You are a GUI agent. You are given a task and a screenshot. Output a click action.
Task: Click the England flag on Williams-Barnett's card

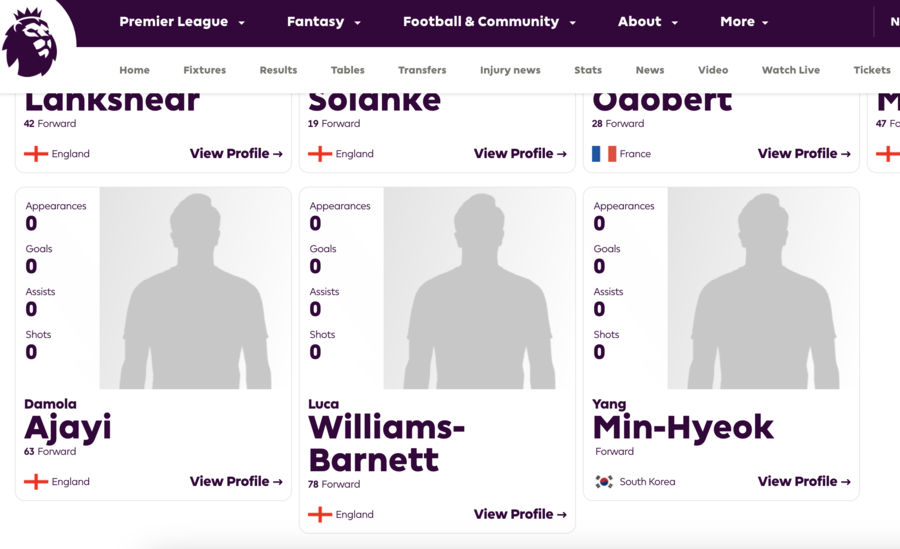tap(320, 515)
